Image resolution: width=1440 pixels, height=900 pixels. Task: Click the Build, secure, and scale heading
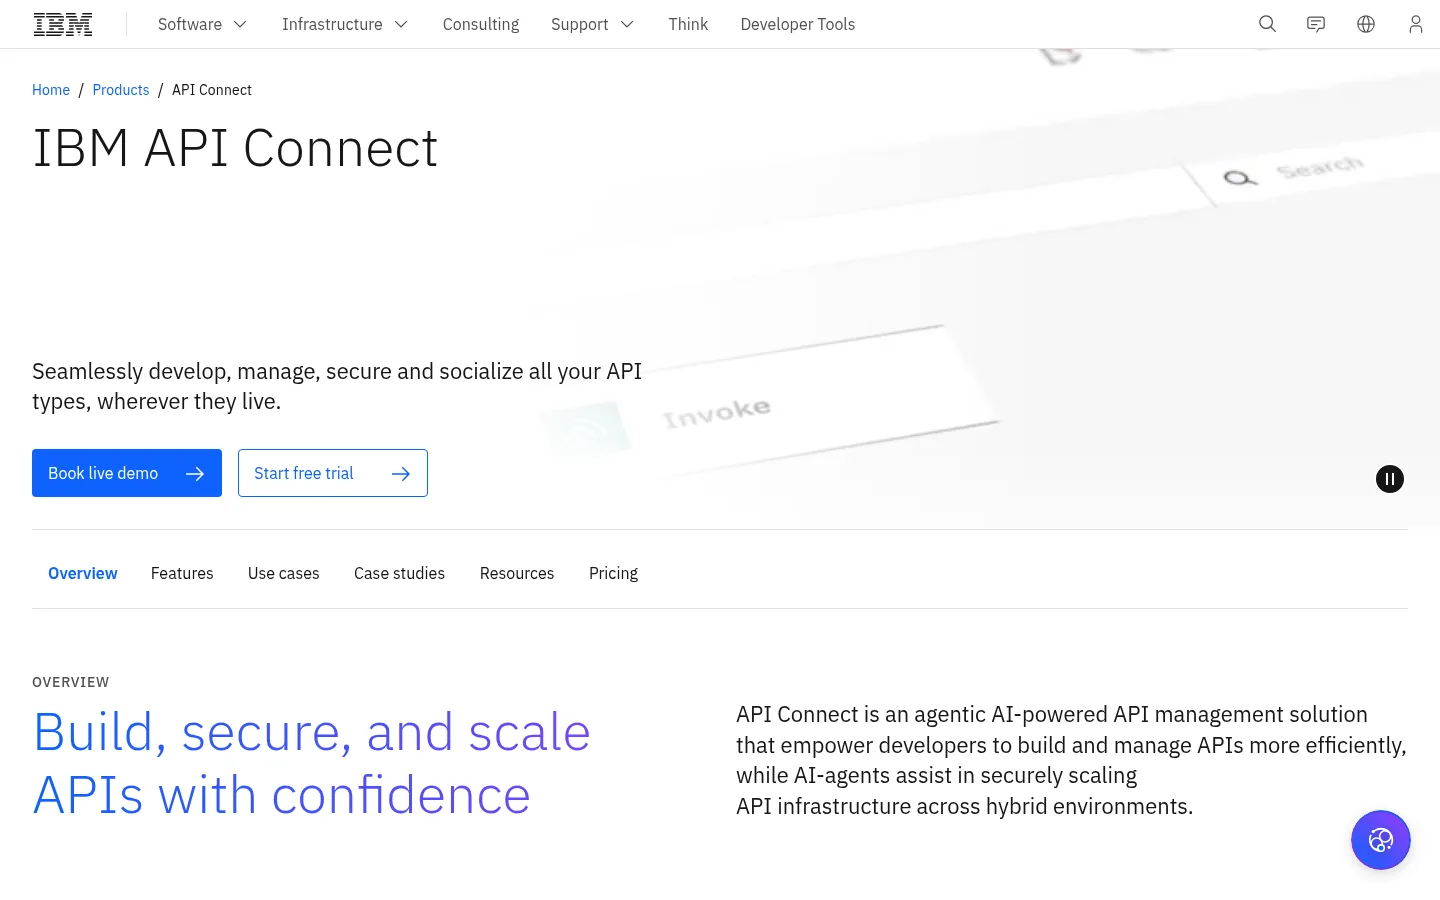[312, 763]
